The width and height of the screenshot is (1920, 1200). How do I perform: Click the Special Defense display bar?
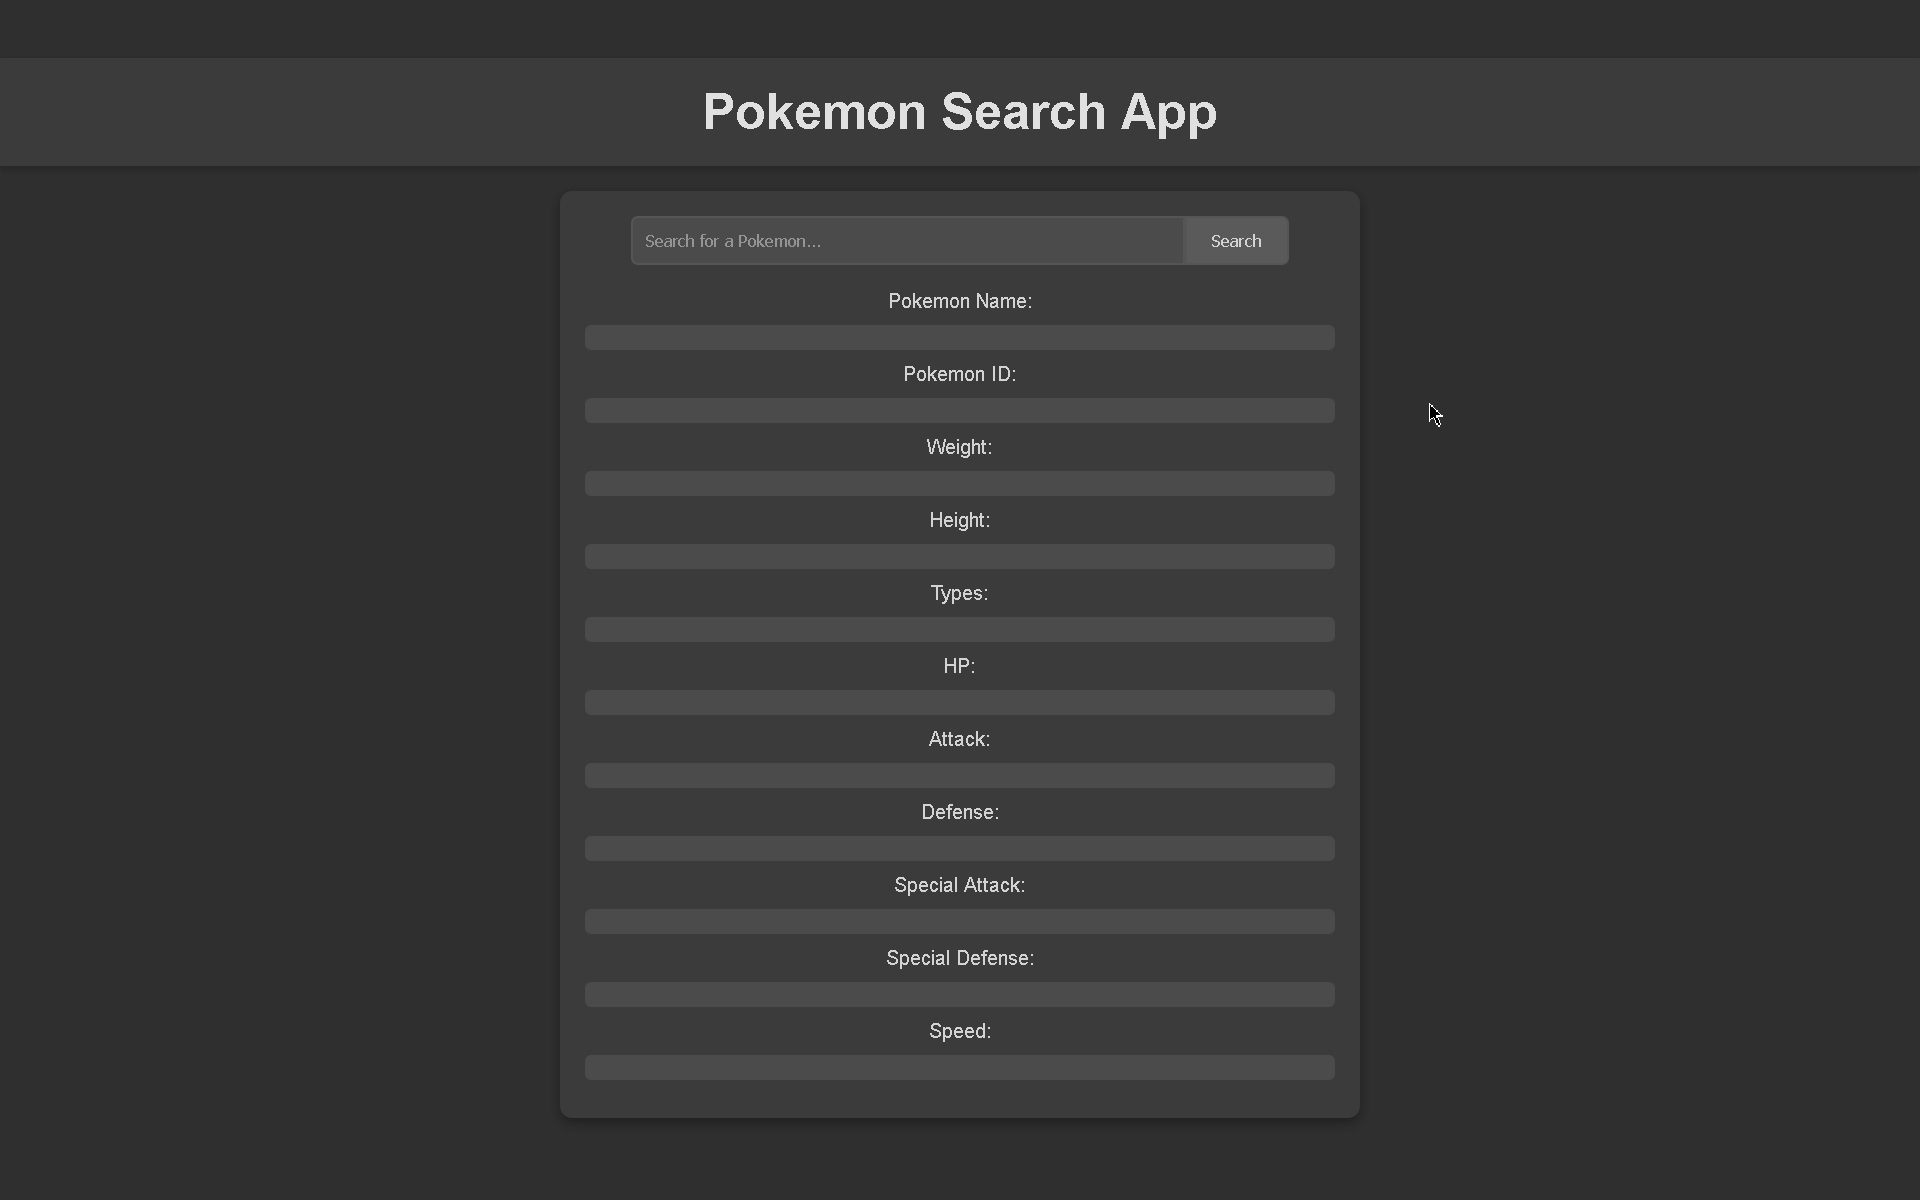(959, 994)
